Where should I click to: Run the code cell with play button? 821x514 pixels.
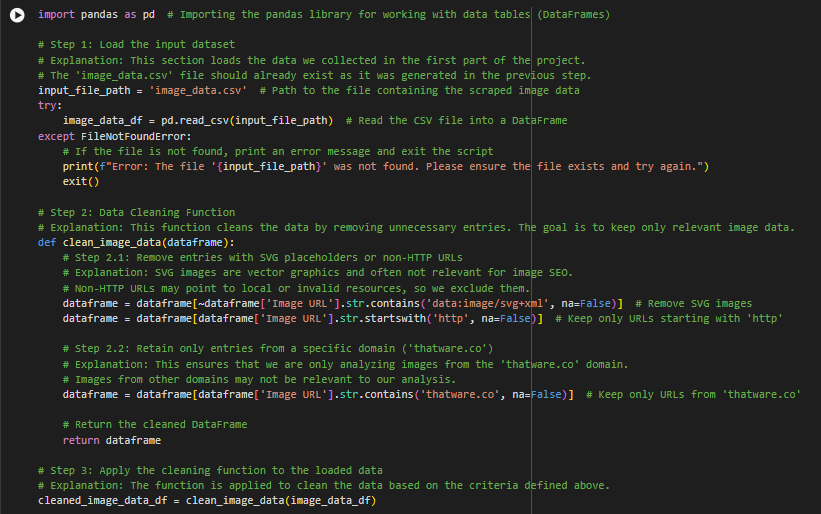tap(17, 15)
